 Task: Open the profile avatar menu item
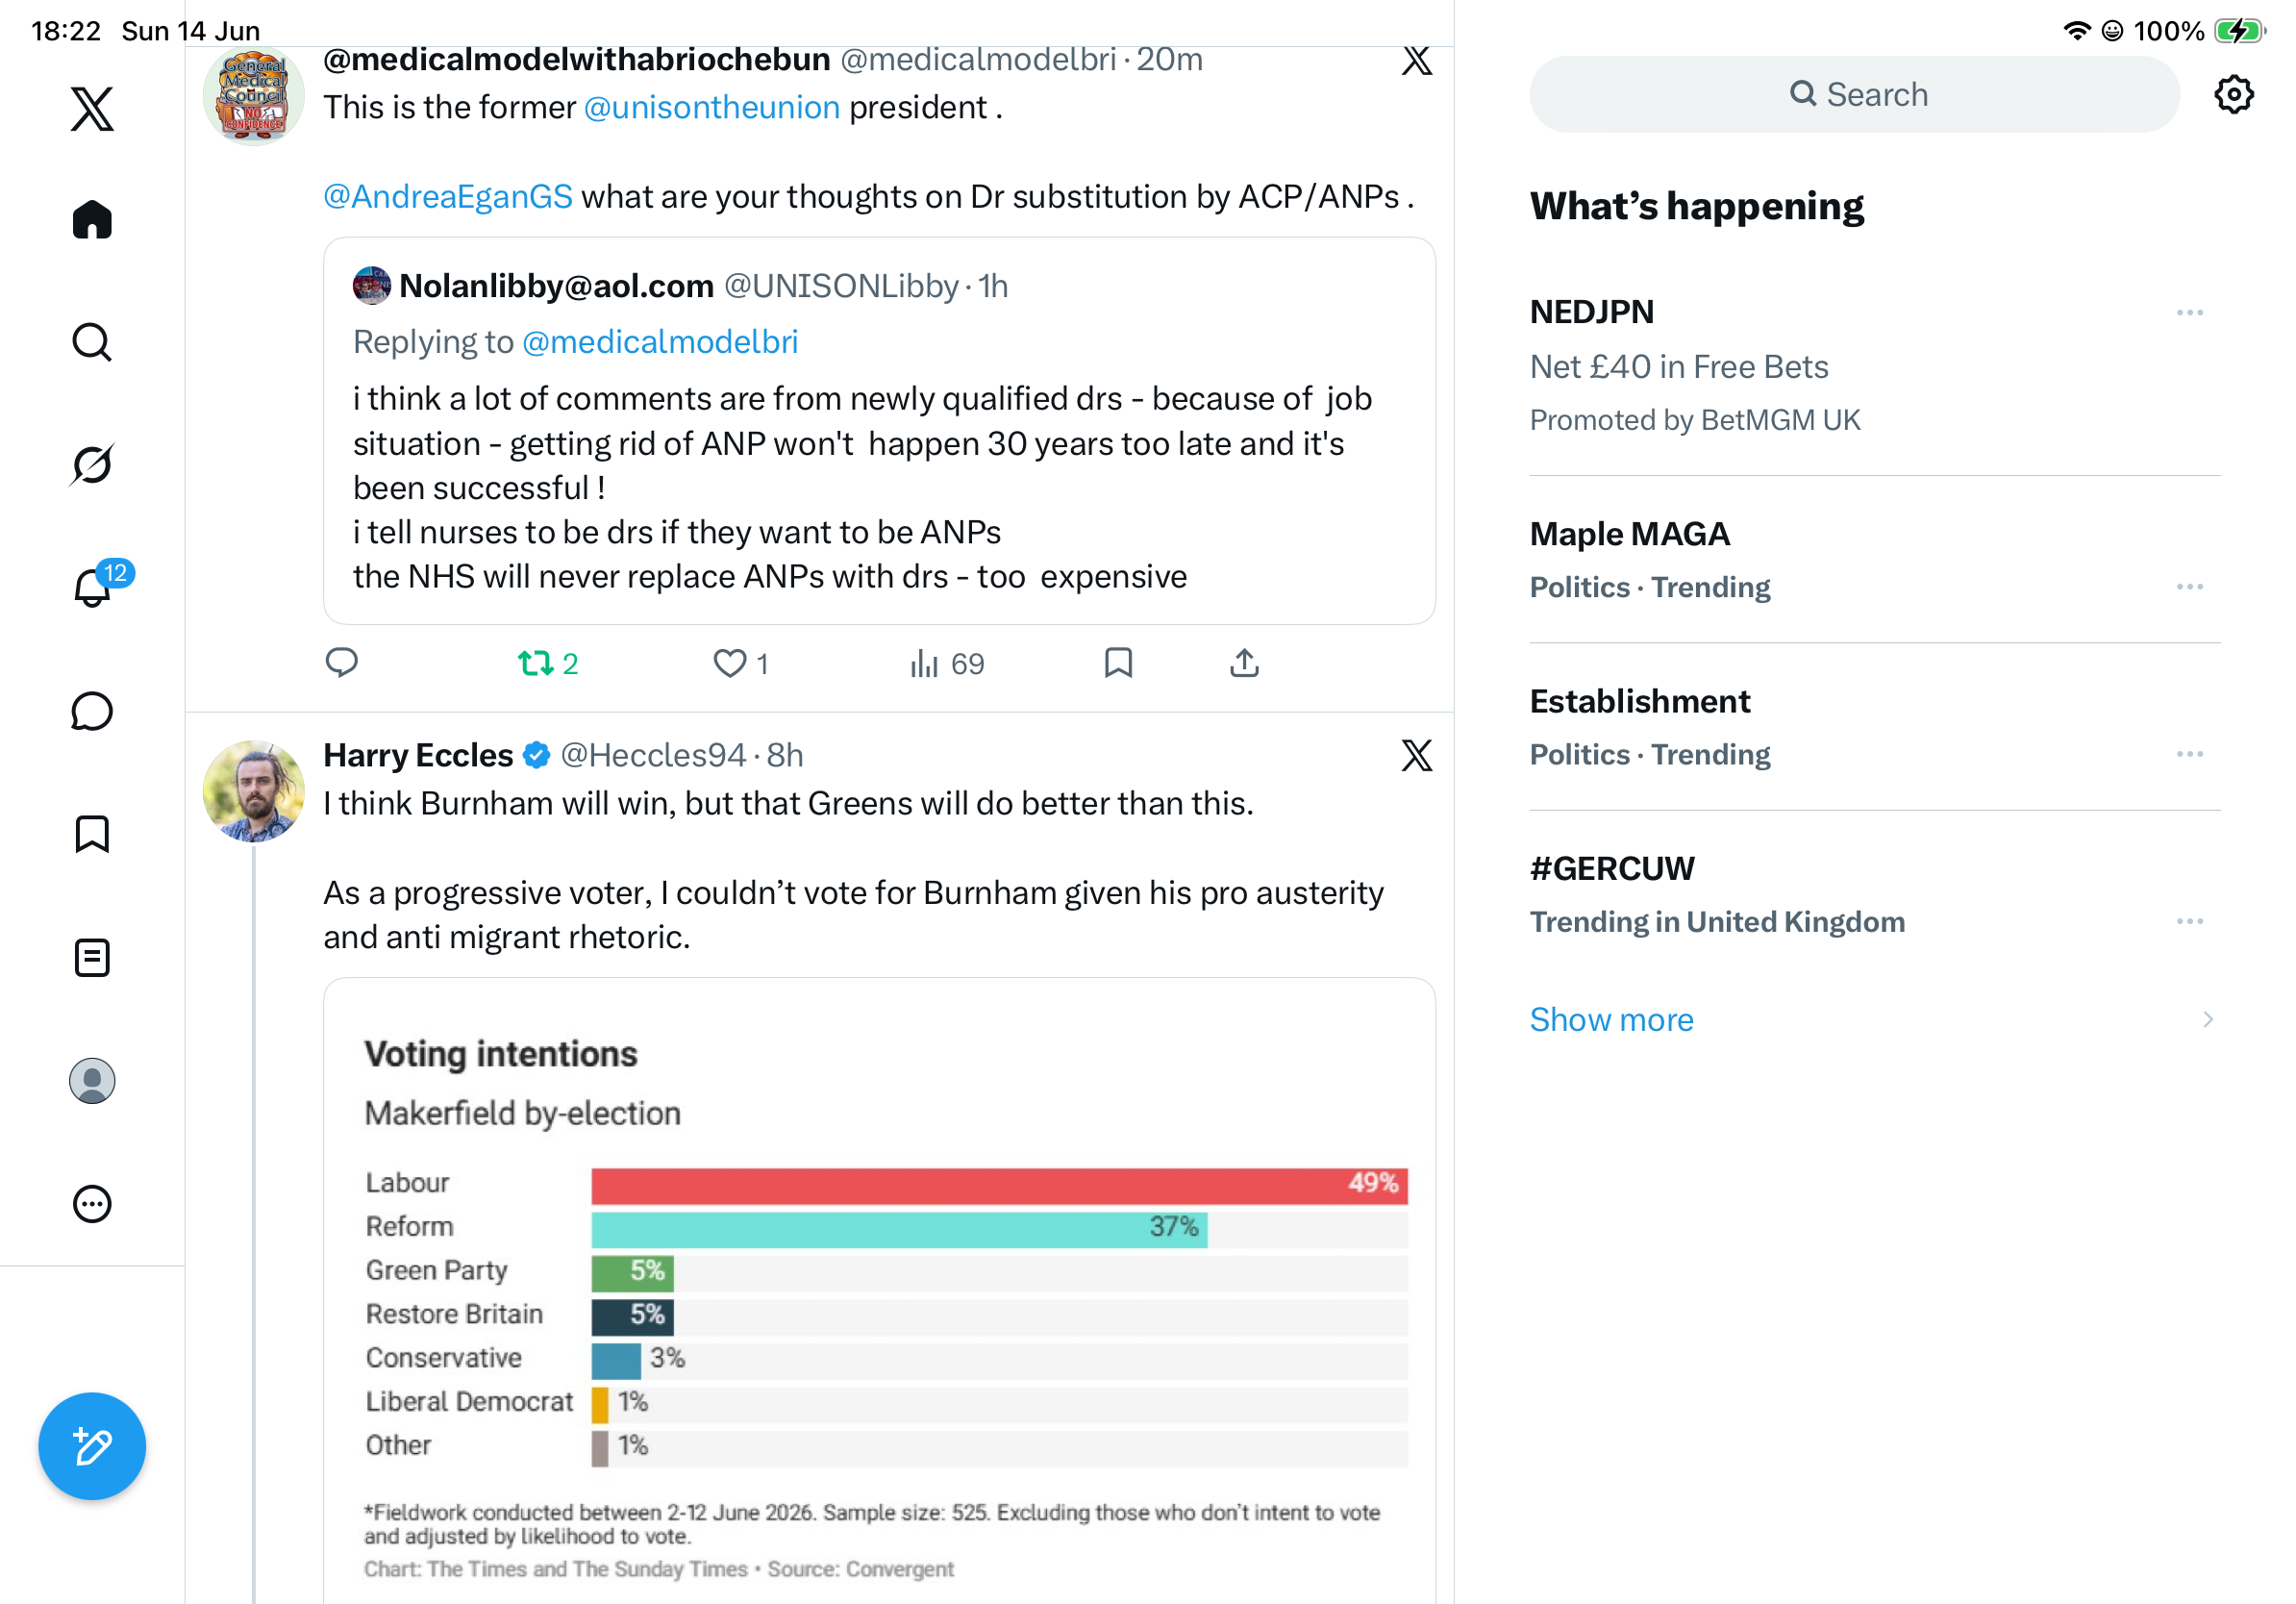[92, 1081]
